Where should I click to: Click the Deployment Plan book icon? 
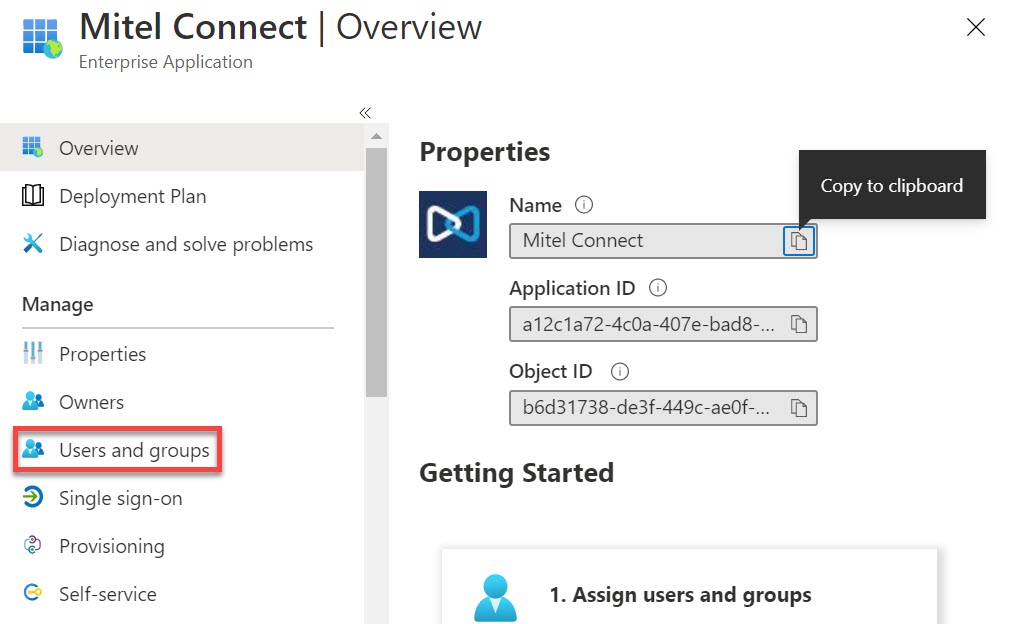coord(33,195)
